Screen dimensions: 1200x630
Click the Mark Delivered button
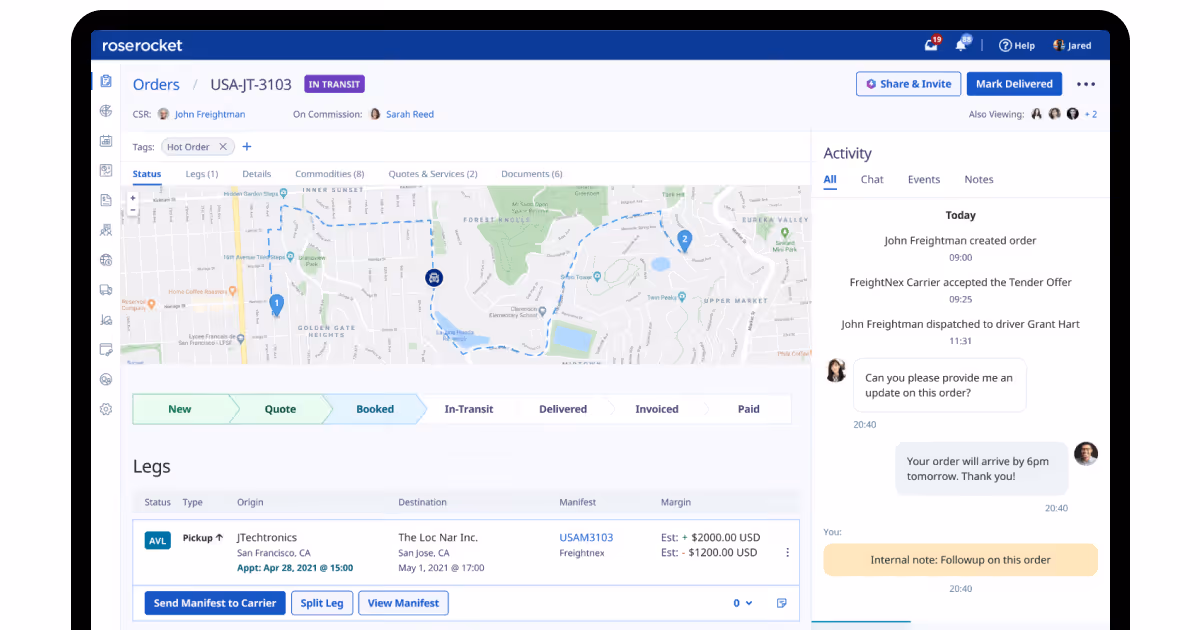point(1014,84)
